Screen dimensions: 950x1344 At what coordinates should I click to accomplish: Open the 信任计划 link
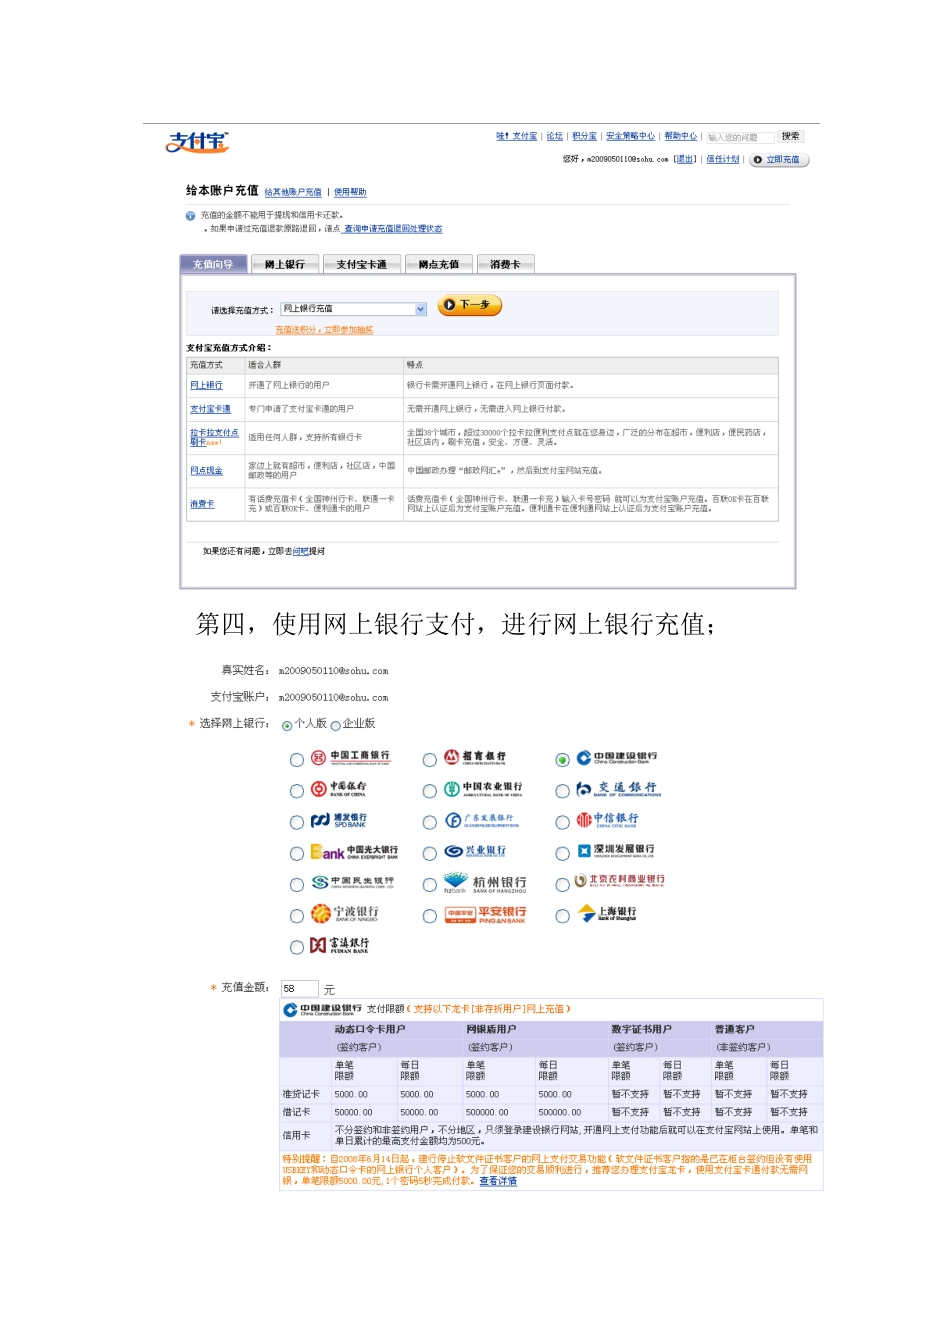point(723,160)
